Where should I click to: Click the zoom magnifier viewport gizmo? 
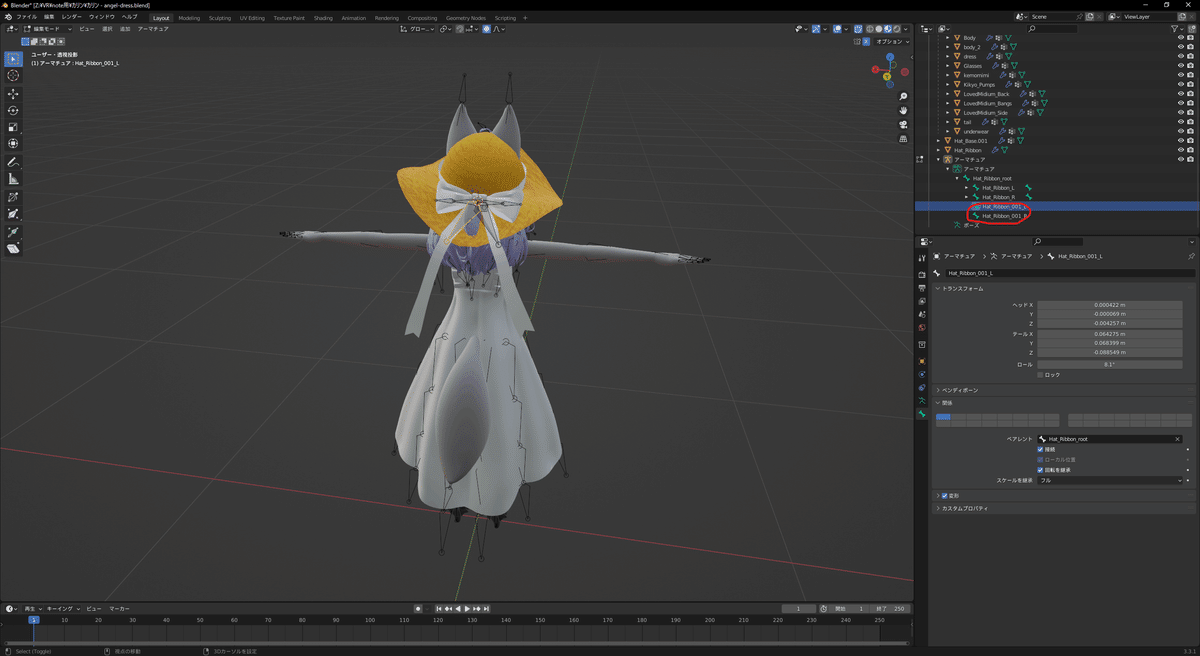tap(903, 97)
